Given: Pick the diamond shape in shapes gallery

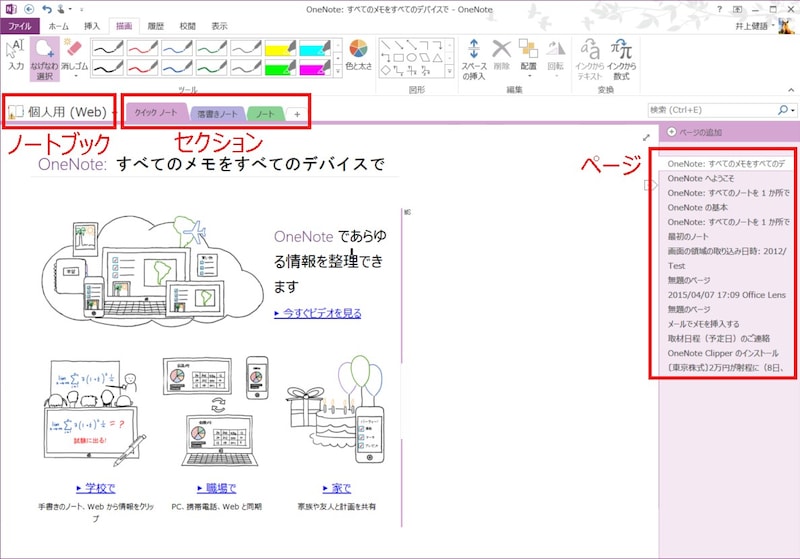Looking at the screenshot, I should [386, 70].
